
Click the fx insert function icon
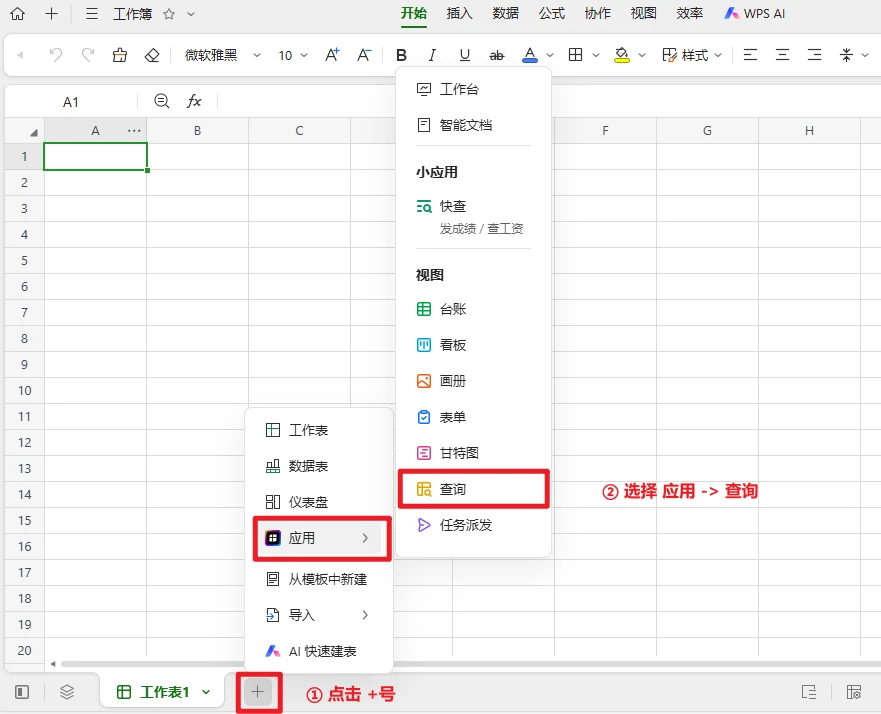point(194,101)
